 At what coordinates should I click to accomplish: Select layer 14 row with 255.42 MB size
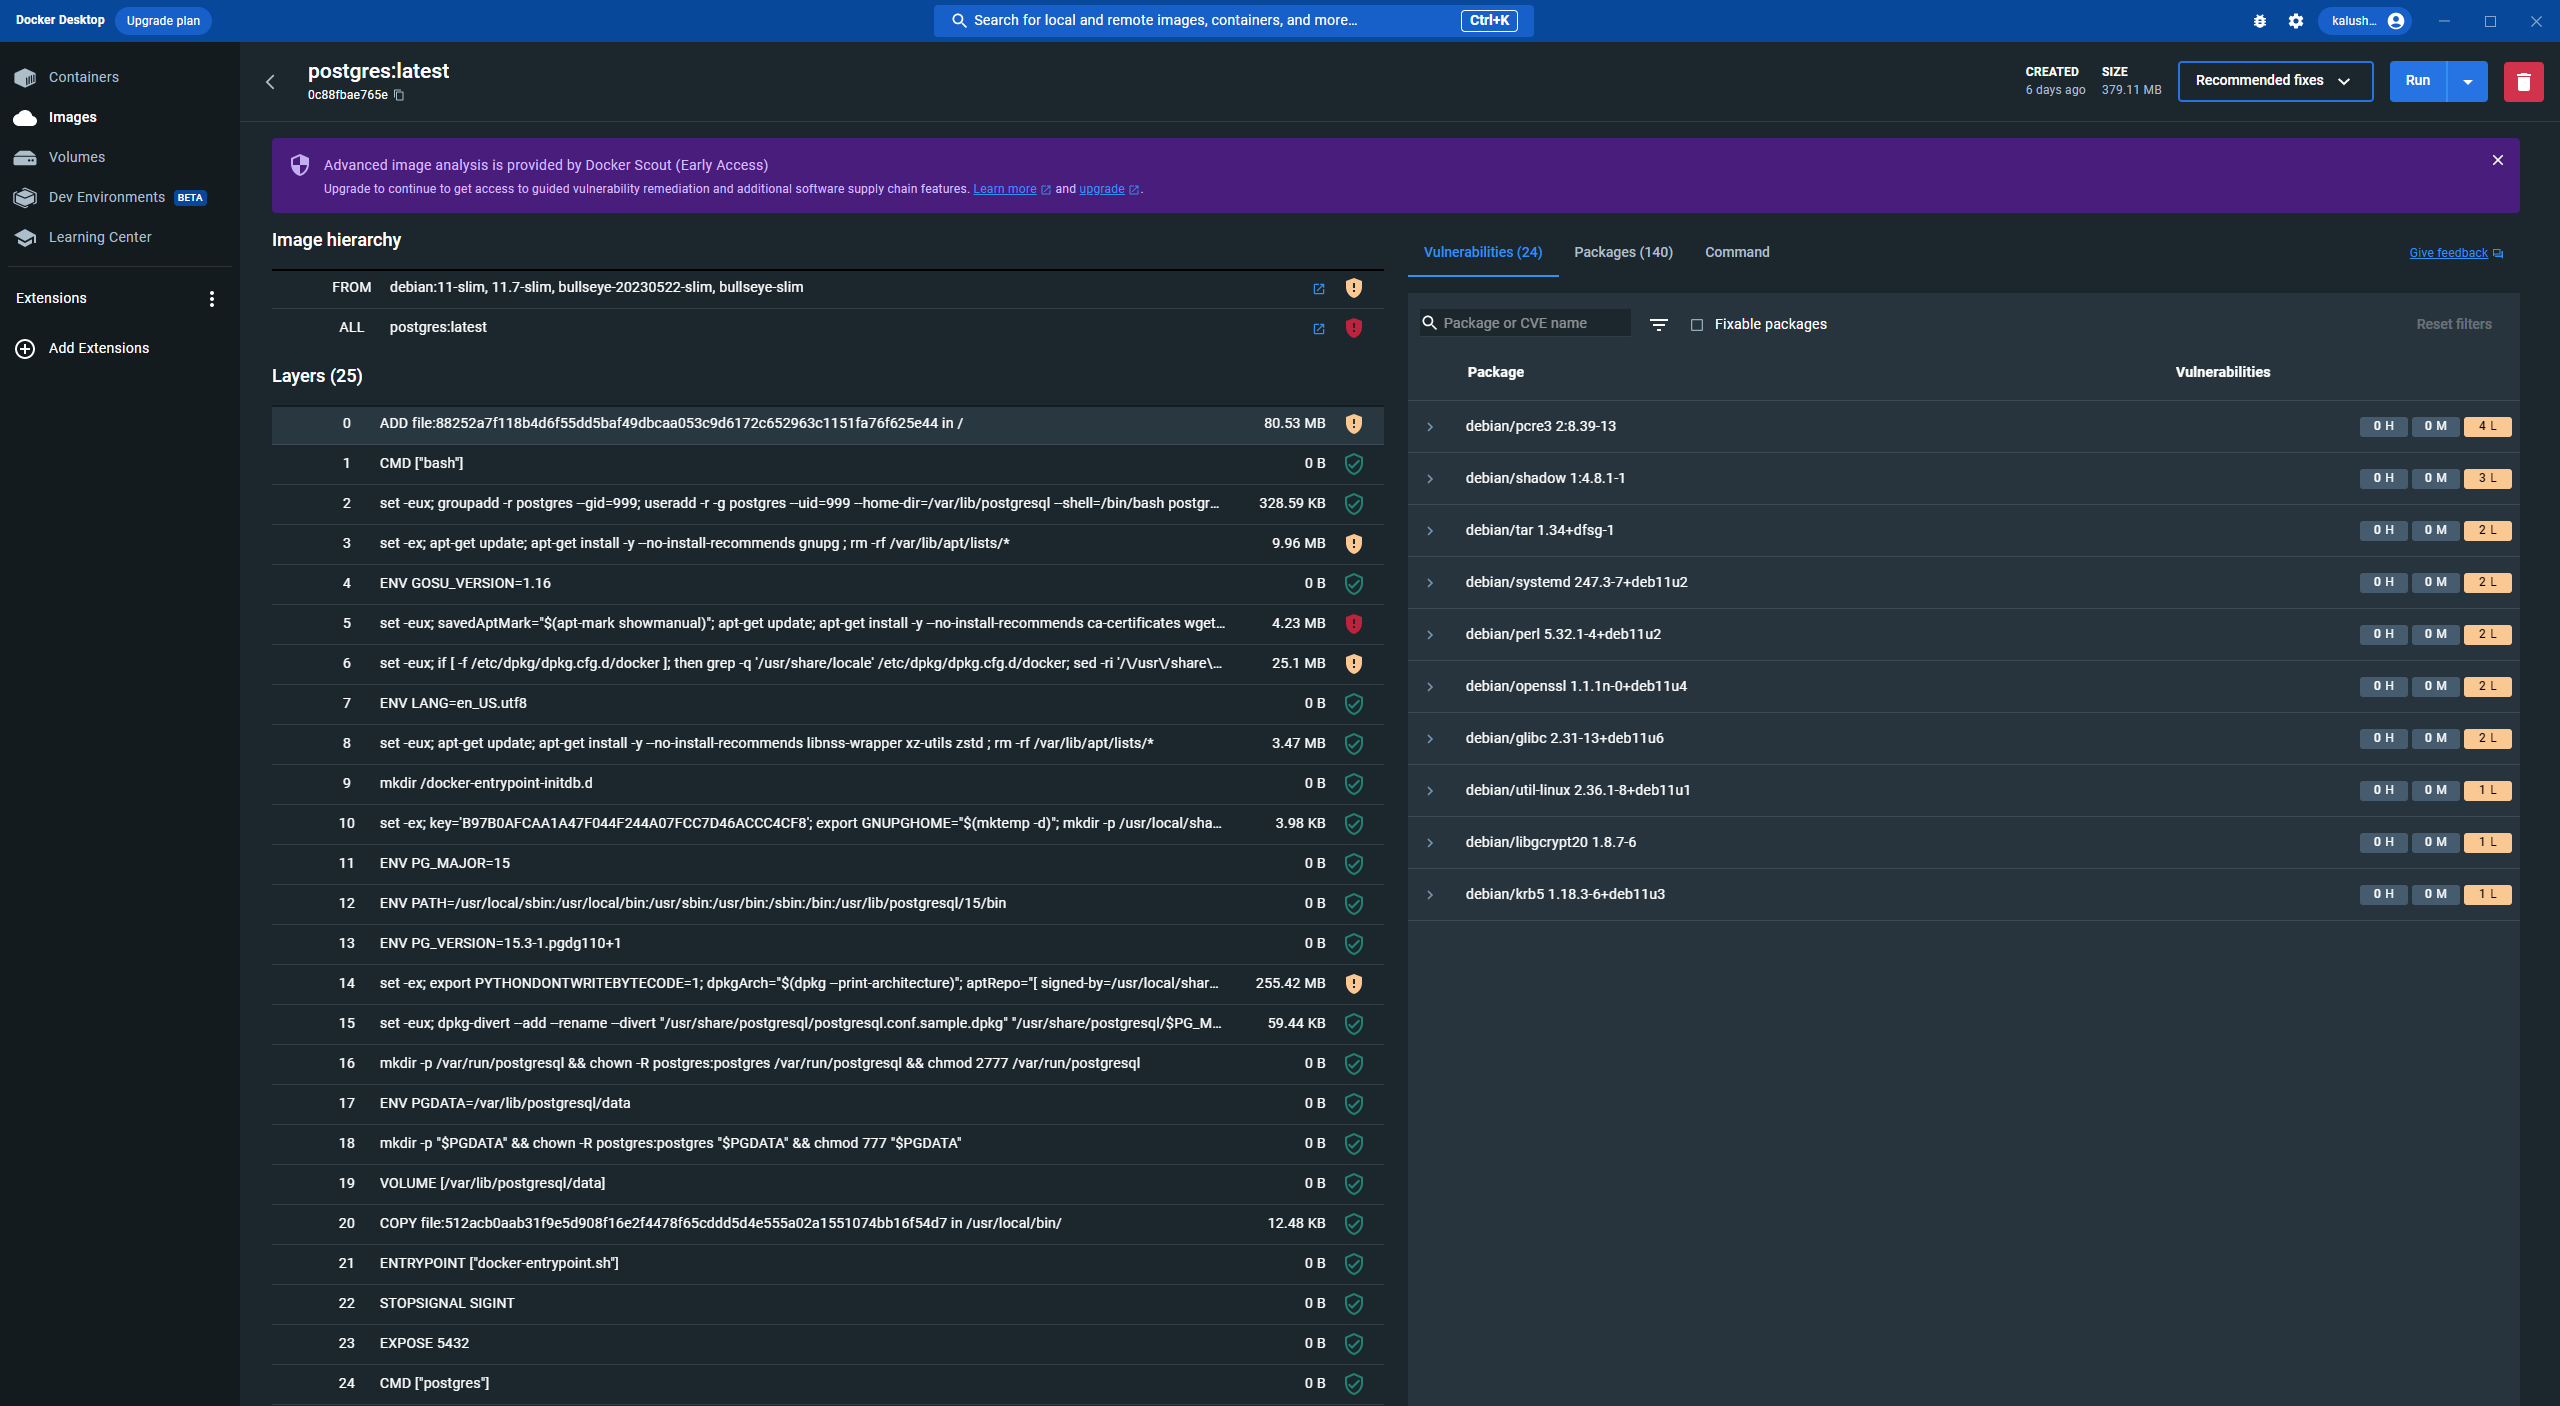click(x=828, y=984)
